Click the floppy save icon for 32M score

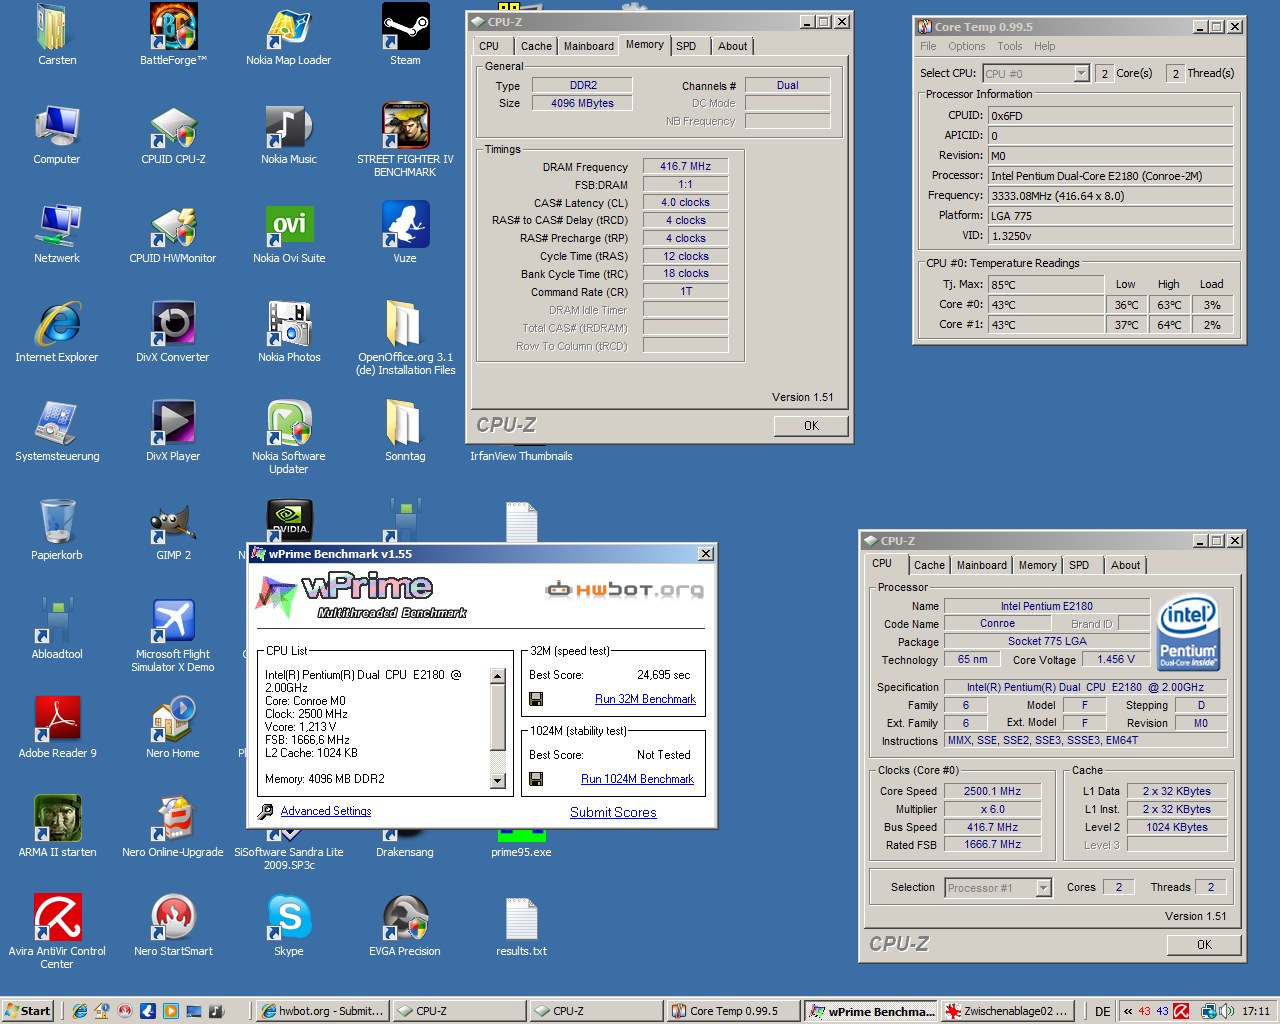[536, 699]
